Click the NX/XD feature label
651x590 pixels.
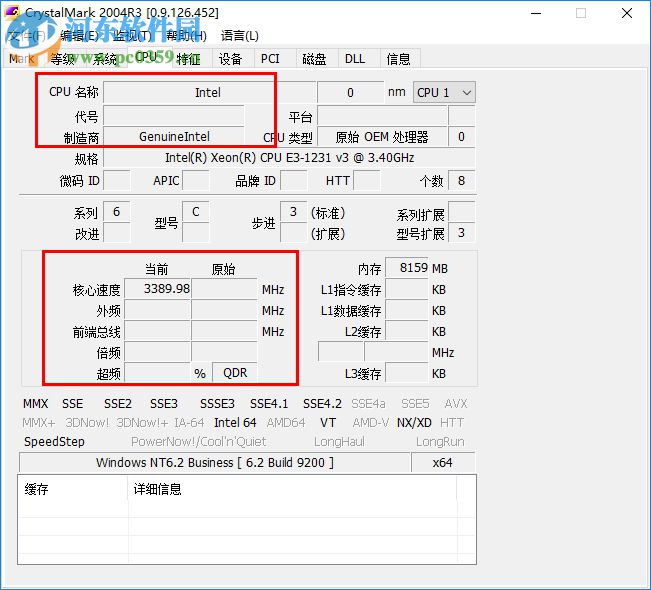[414, 423]
